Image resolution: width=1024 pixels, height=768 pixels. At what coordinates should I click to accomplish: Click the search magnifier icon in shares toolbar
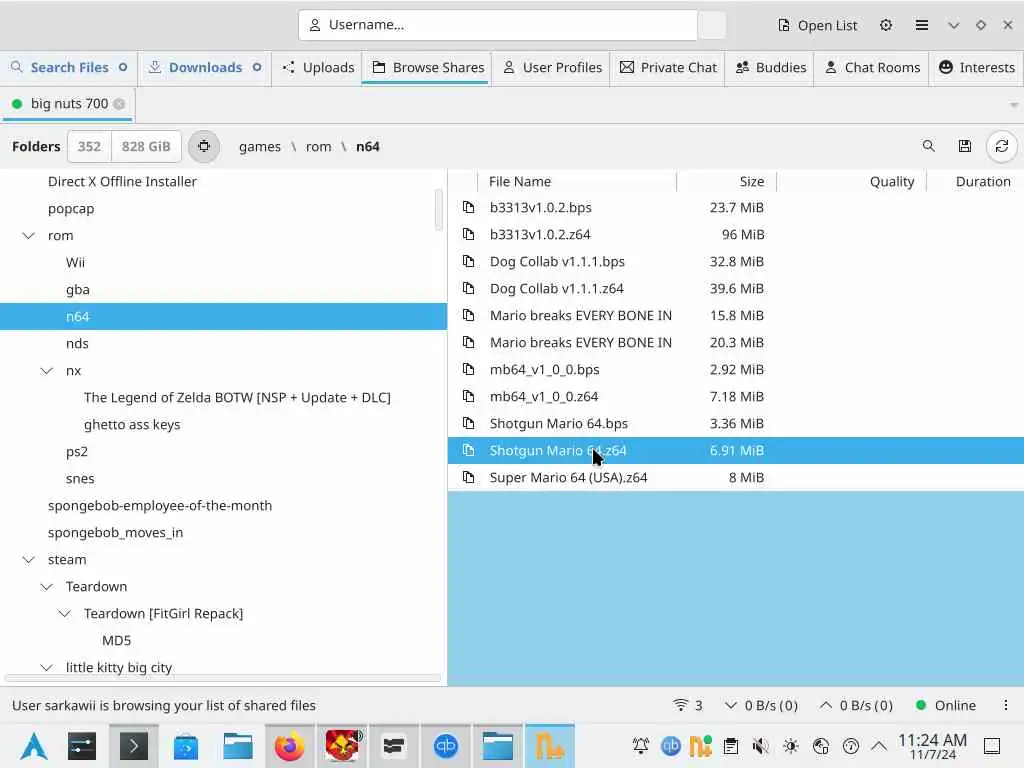928,146
